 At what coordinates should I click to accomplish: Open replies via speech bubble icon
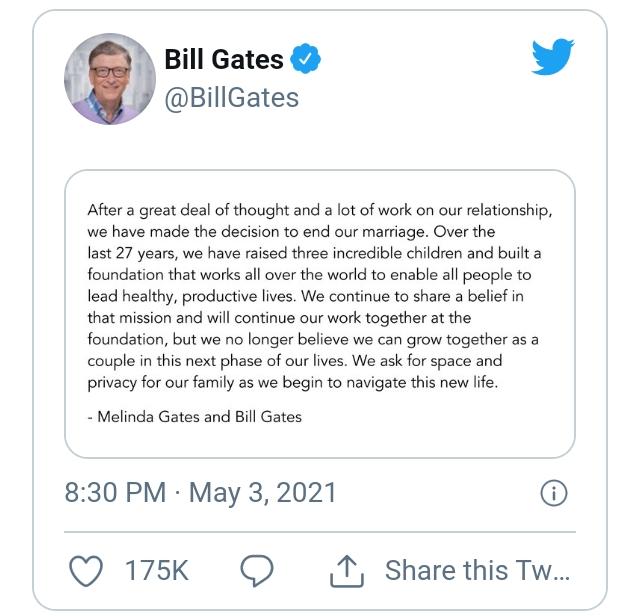click(x=257, y=570)
